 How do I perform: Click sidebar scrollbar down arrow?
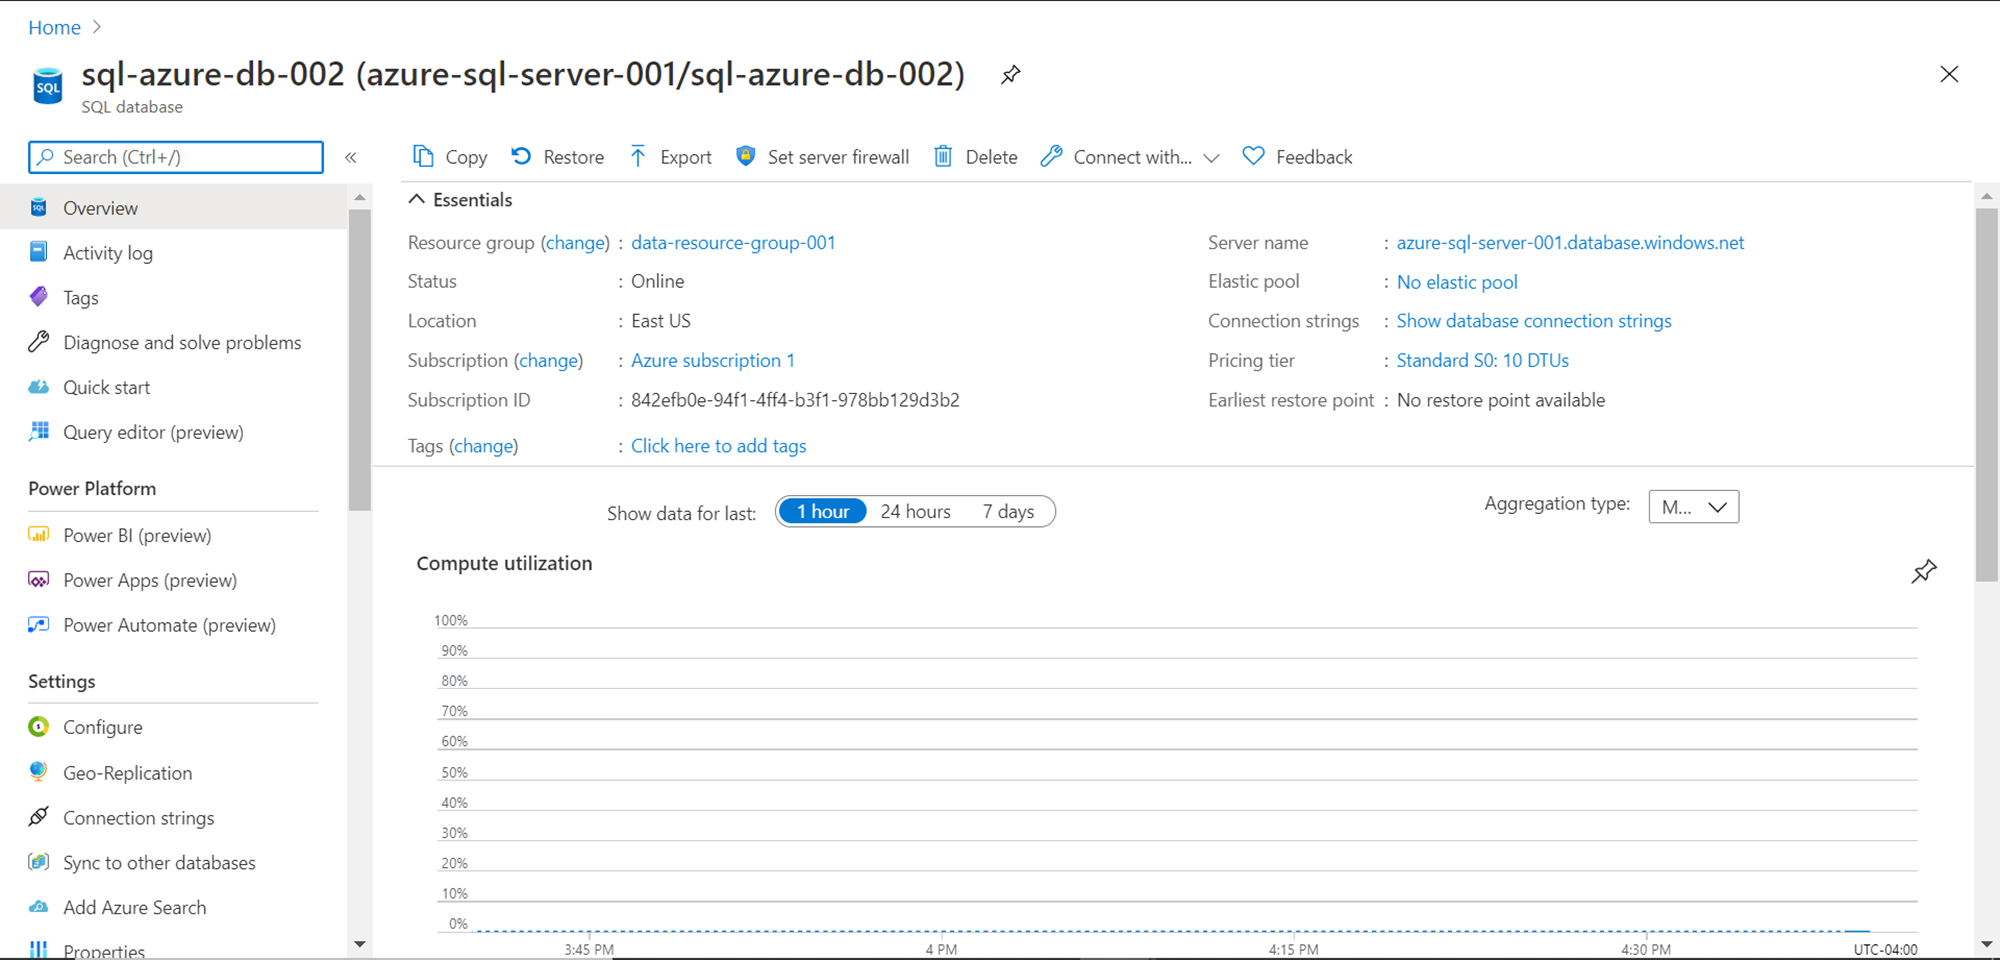click(x=359, y=944)
